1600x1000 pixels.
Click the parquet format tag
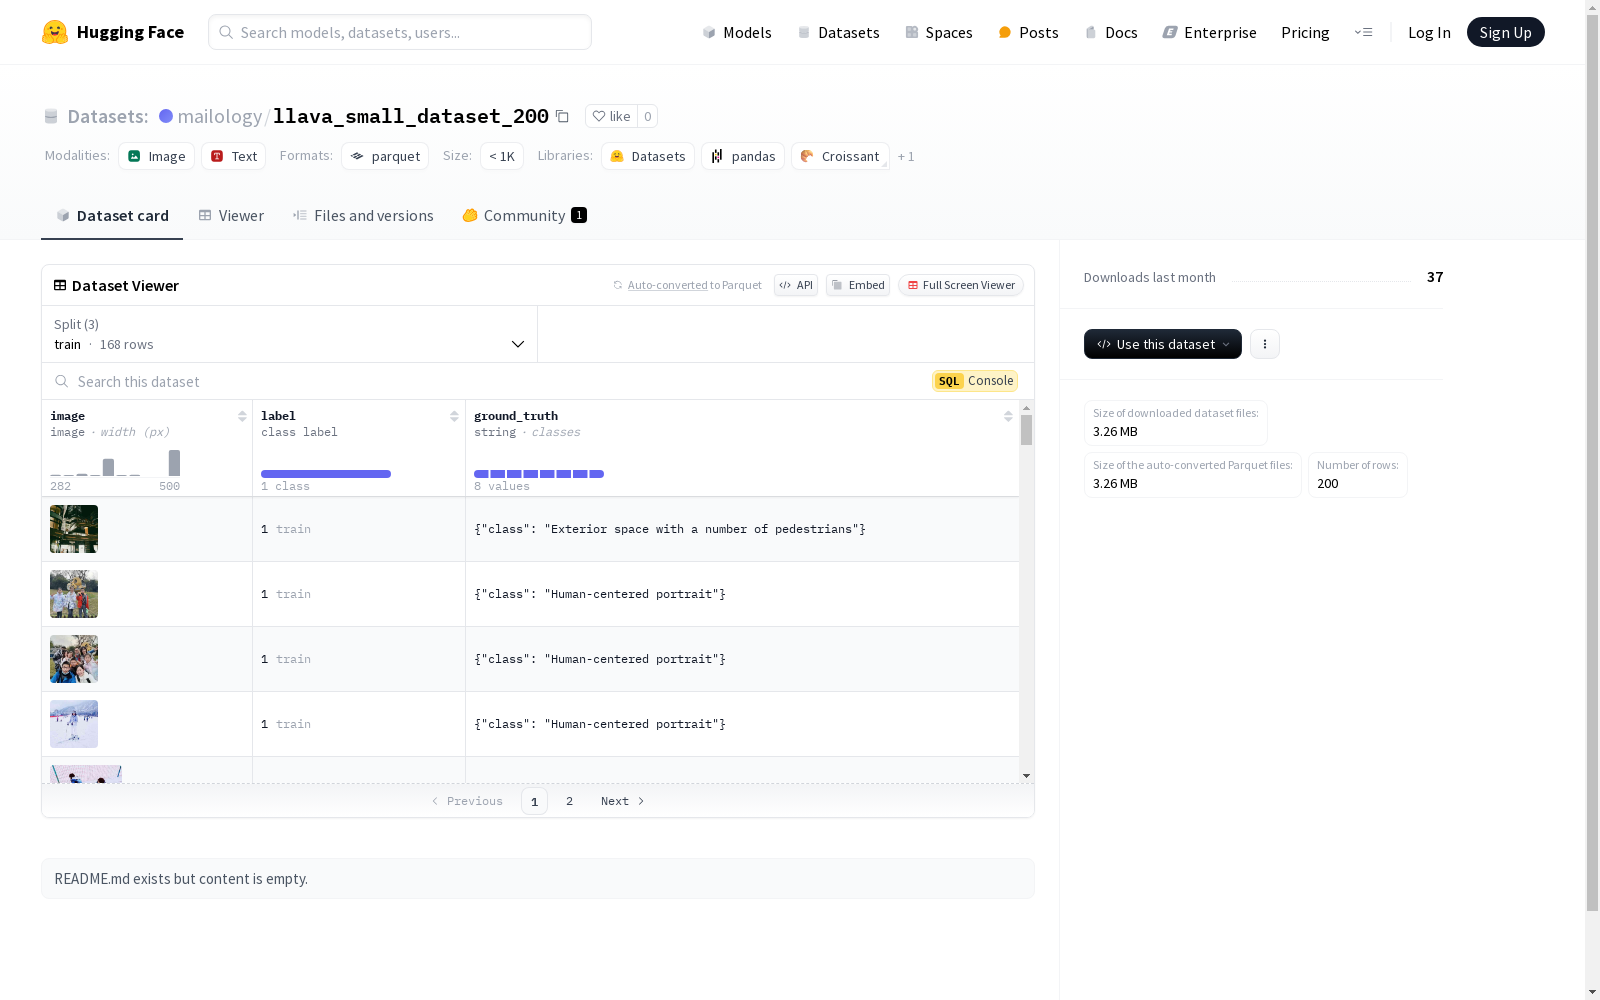click(x=385, y=156)
